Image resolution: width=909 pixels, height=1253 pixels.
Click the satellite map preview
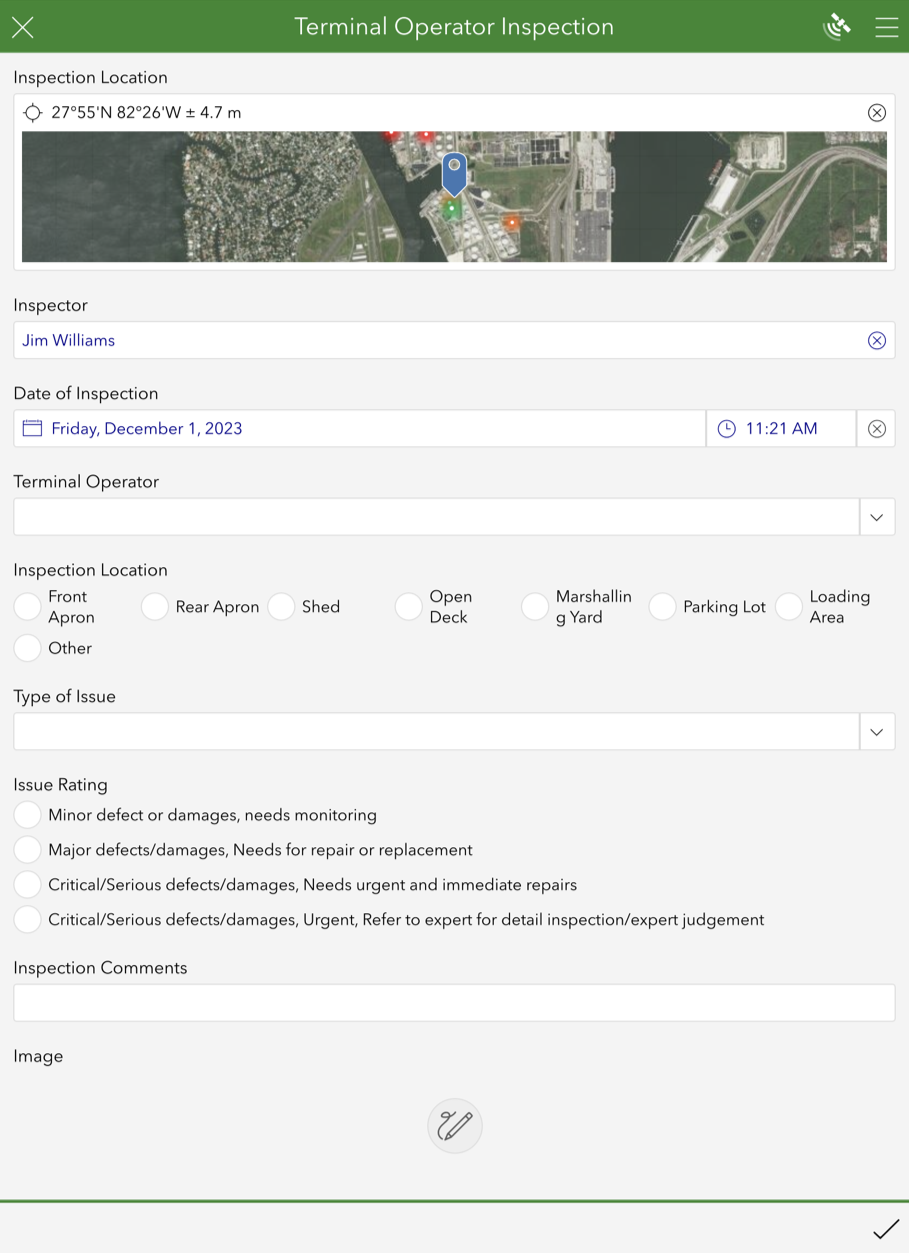click(454, 196)
